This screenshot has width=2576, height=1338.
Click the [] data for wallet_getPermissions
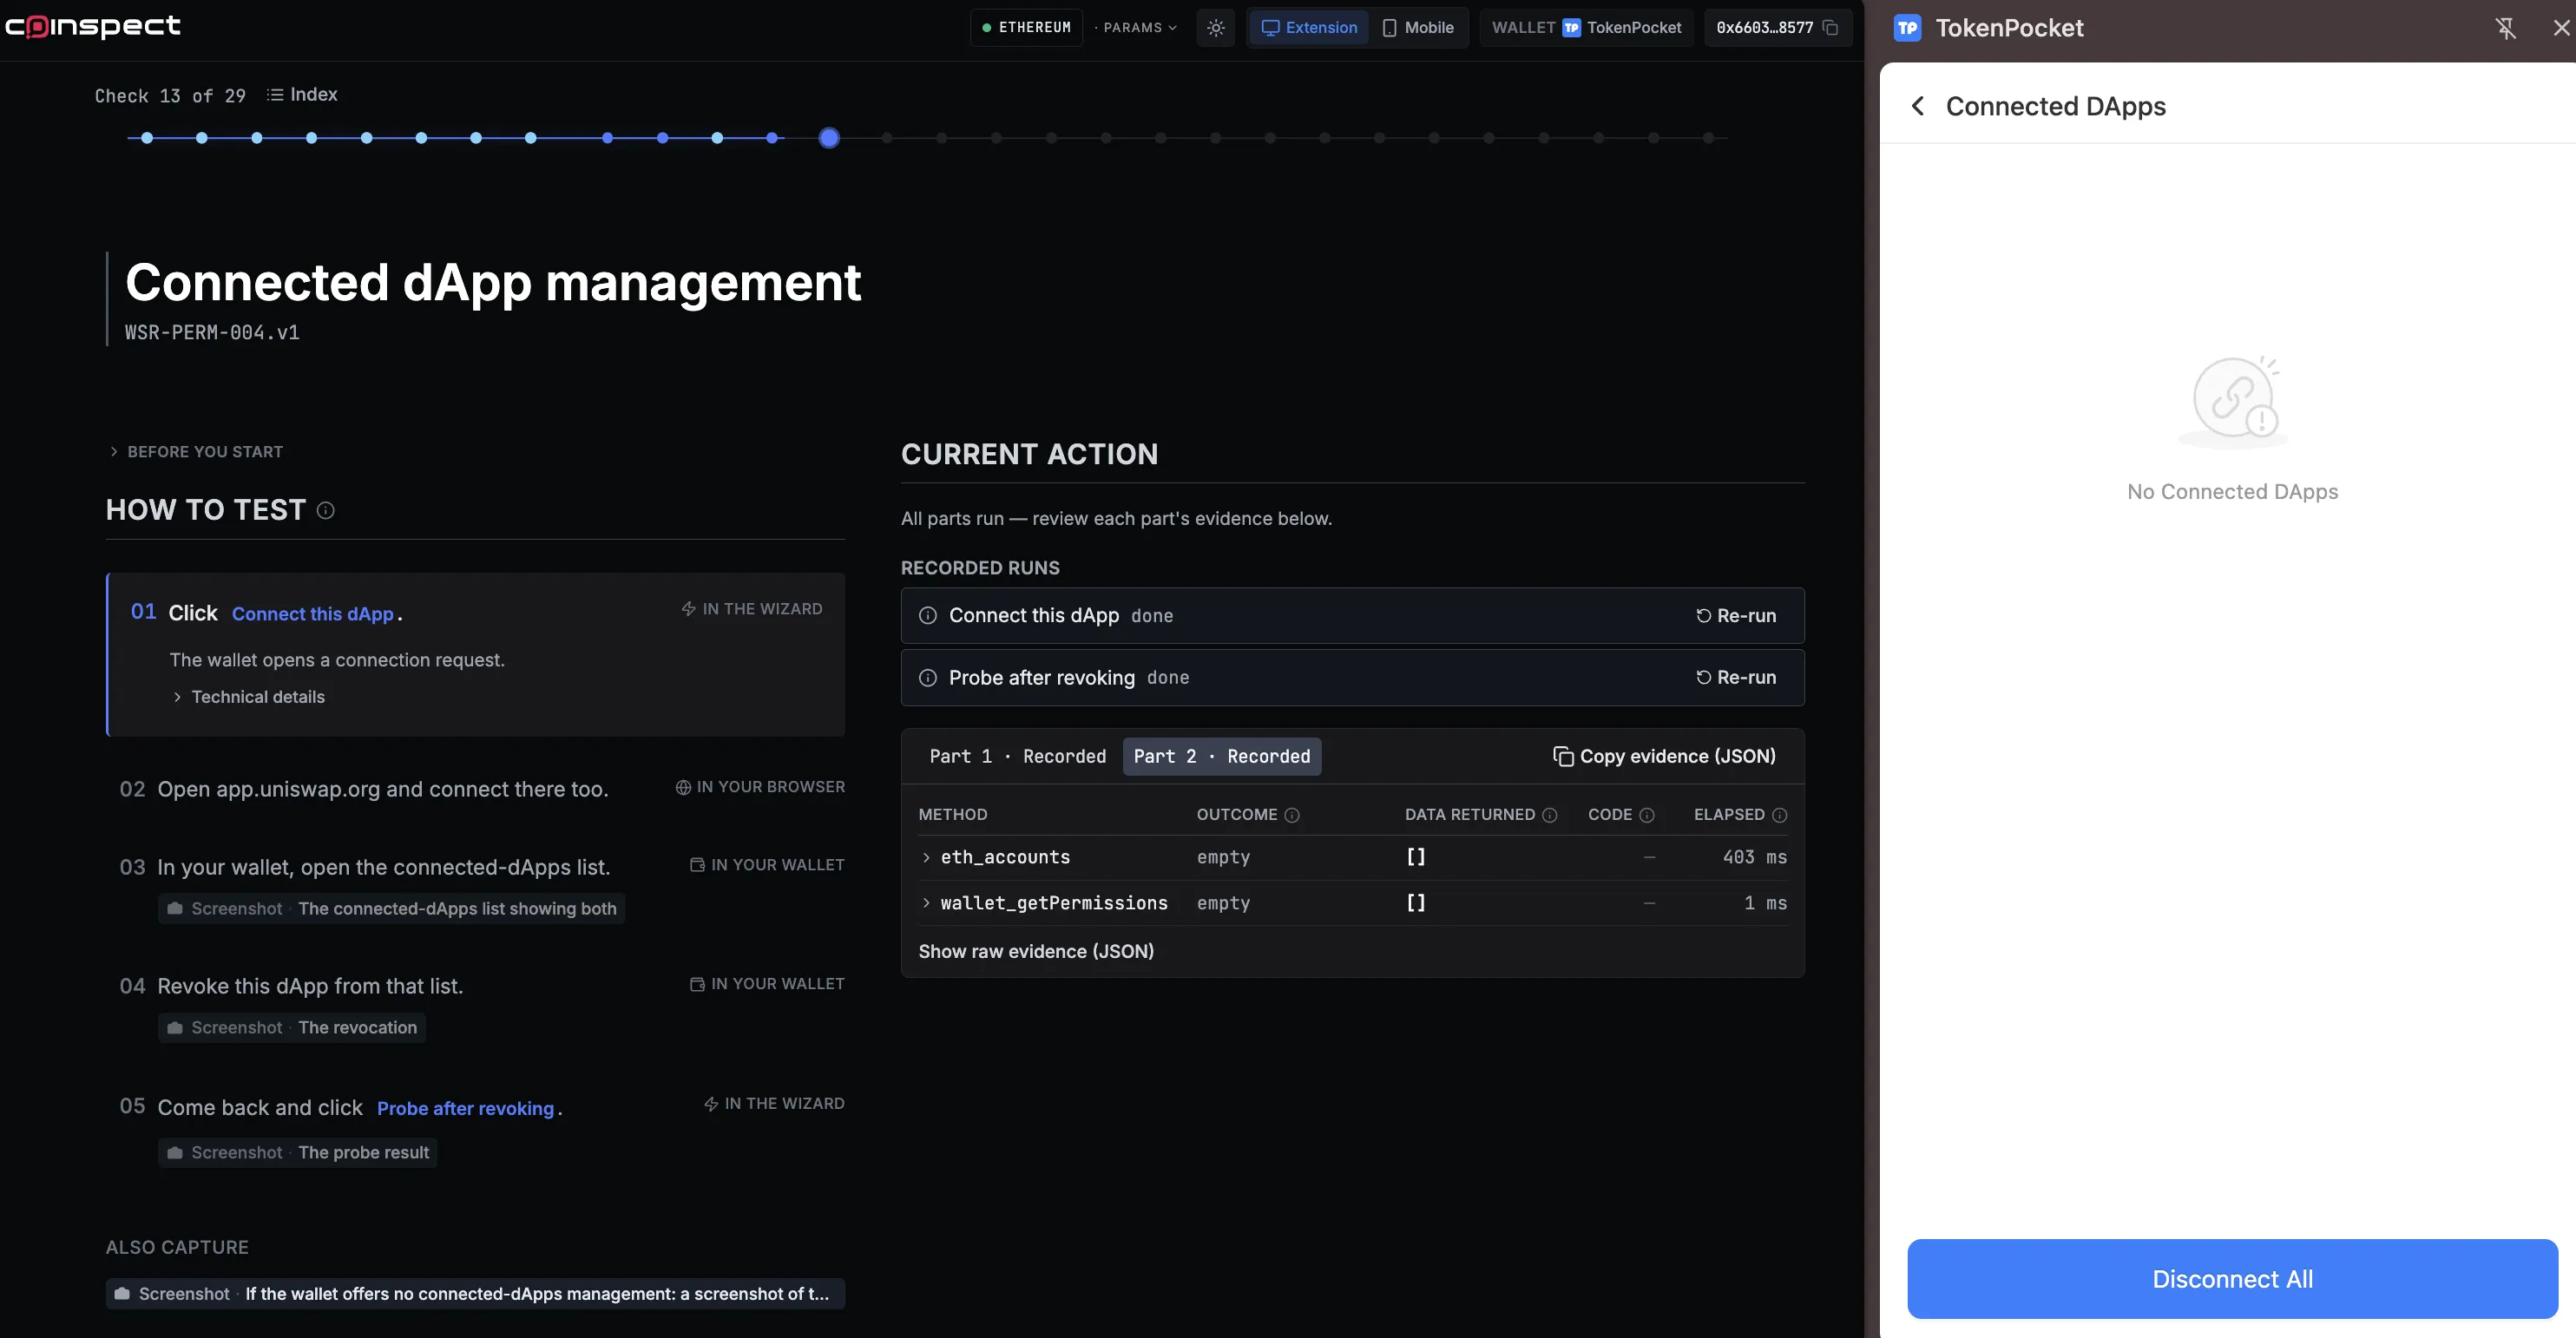1415,904
